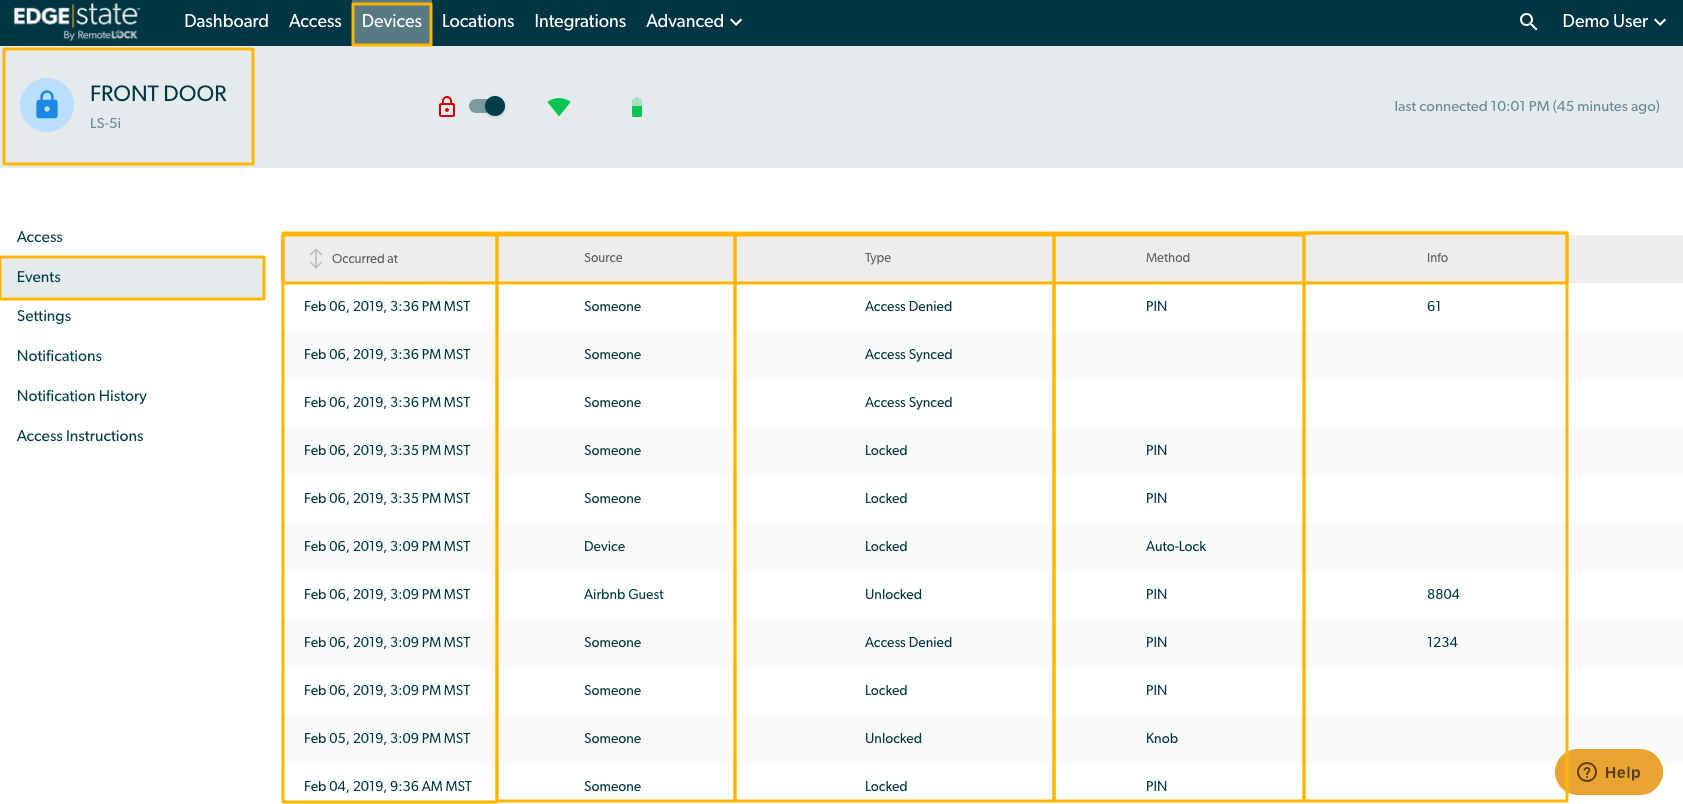Click the Occurred at sort arrows icon

pyautogui.click(x=316, y=258)
